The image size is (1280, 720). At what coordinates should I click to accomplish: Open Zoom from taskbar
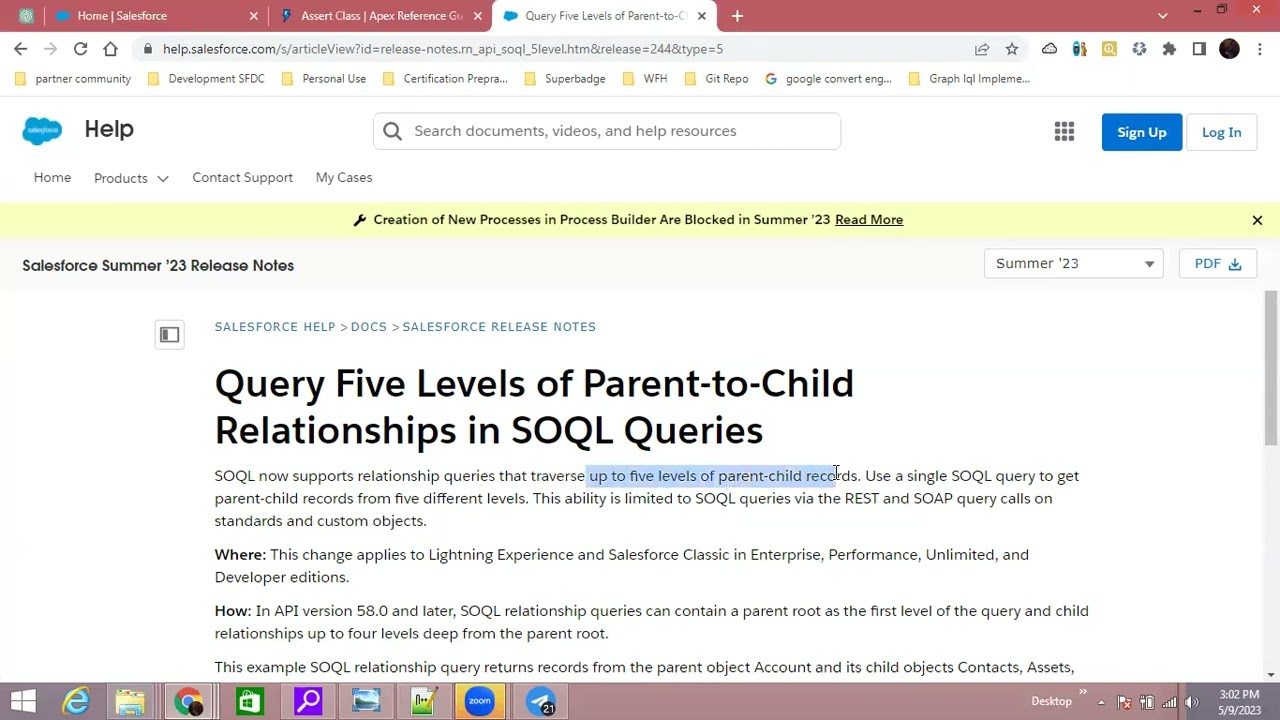480,701
